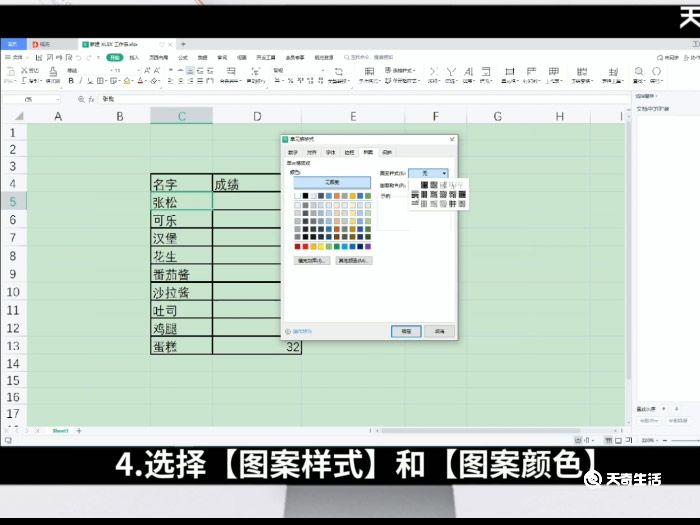The image size is (700, 525).
Task: Click the Cut scissors icon
Action: pyautogui.click(x=24, y=71)
